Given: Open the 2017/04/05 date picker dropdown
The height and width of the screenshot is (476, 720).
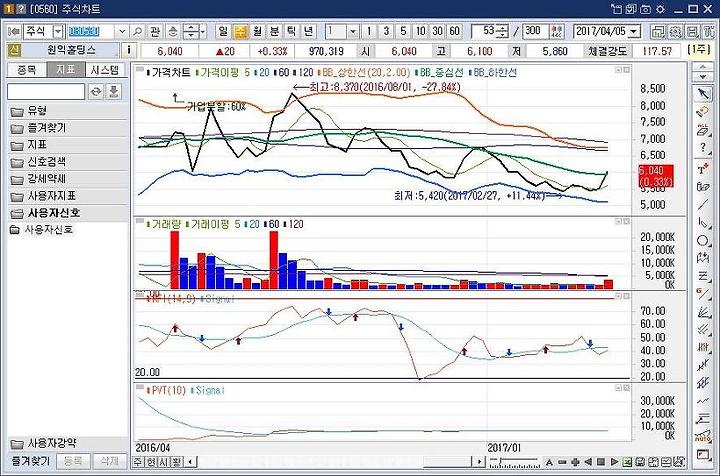Looking at the screenshot, I should coord(634,31).
